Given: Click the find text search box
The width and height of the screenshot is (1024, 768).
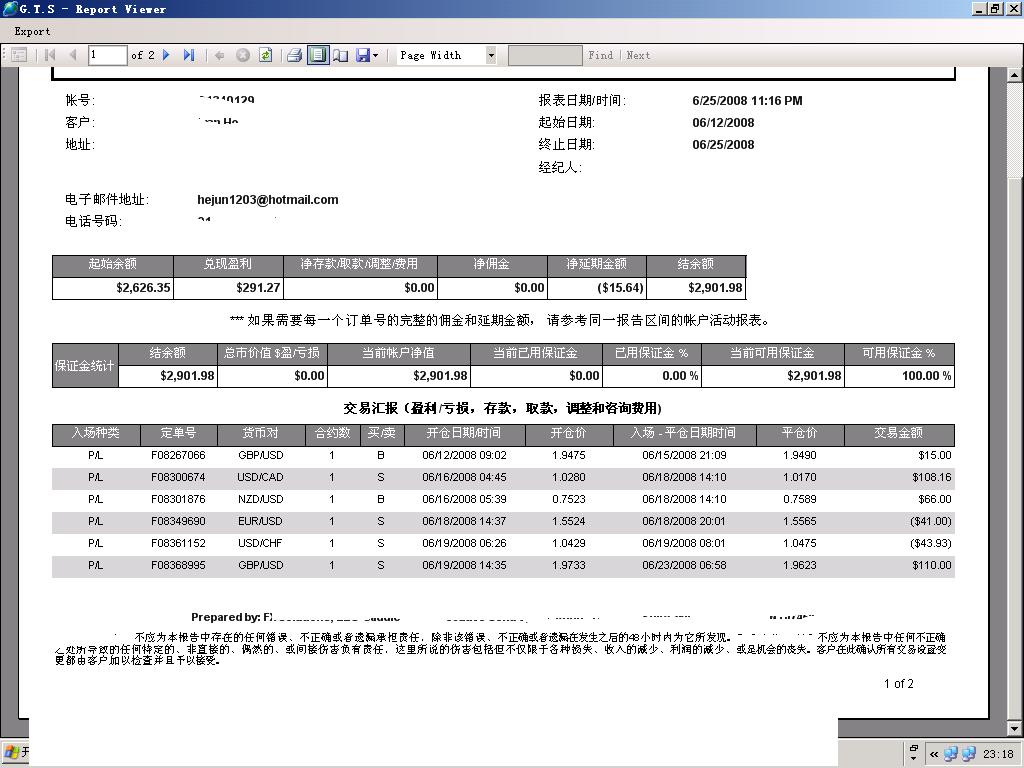Looking at the screenshot, I should click(544, 56).
